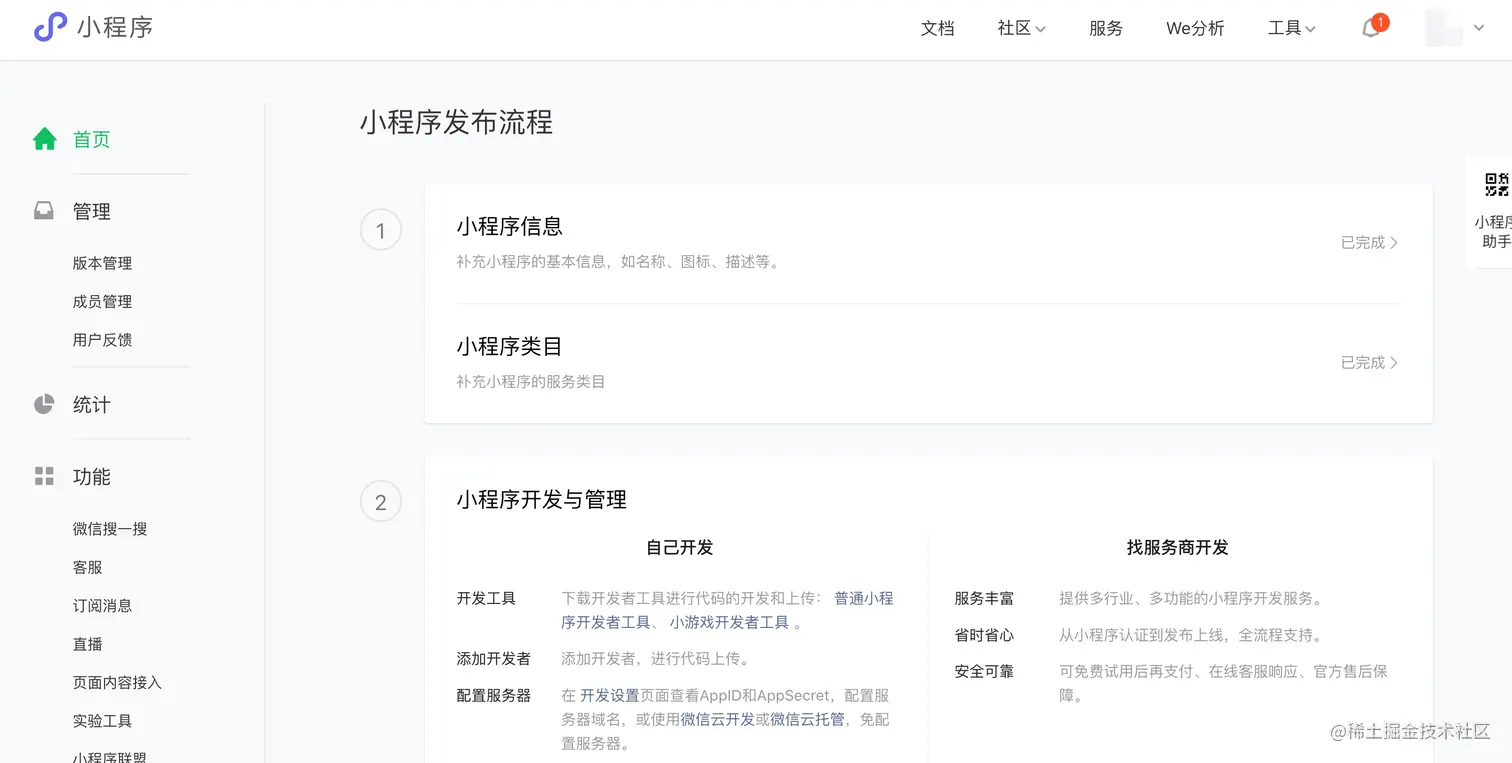Open 服务 in top navigation
Screen dimensions: 1512x763
pyautogui.click(x=1106, y=29)
